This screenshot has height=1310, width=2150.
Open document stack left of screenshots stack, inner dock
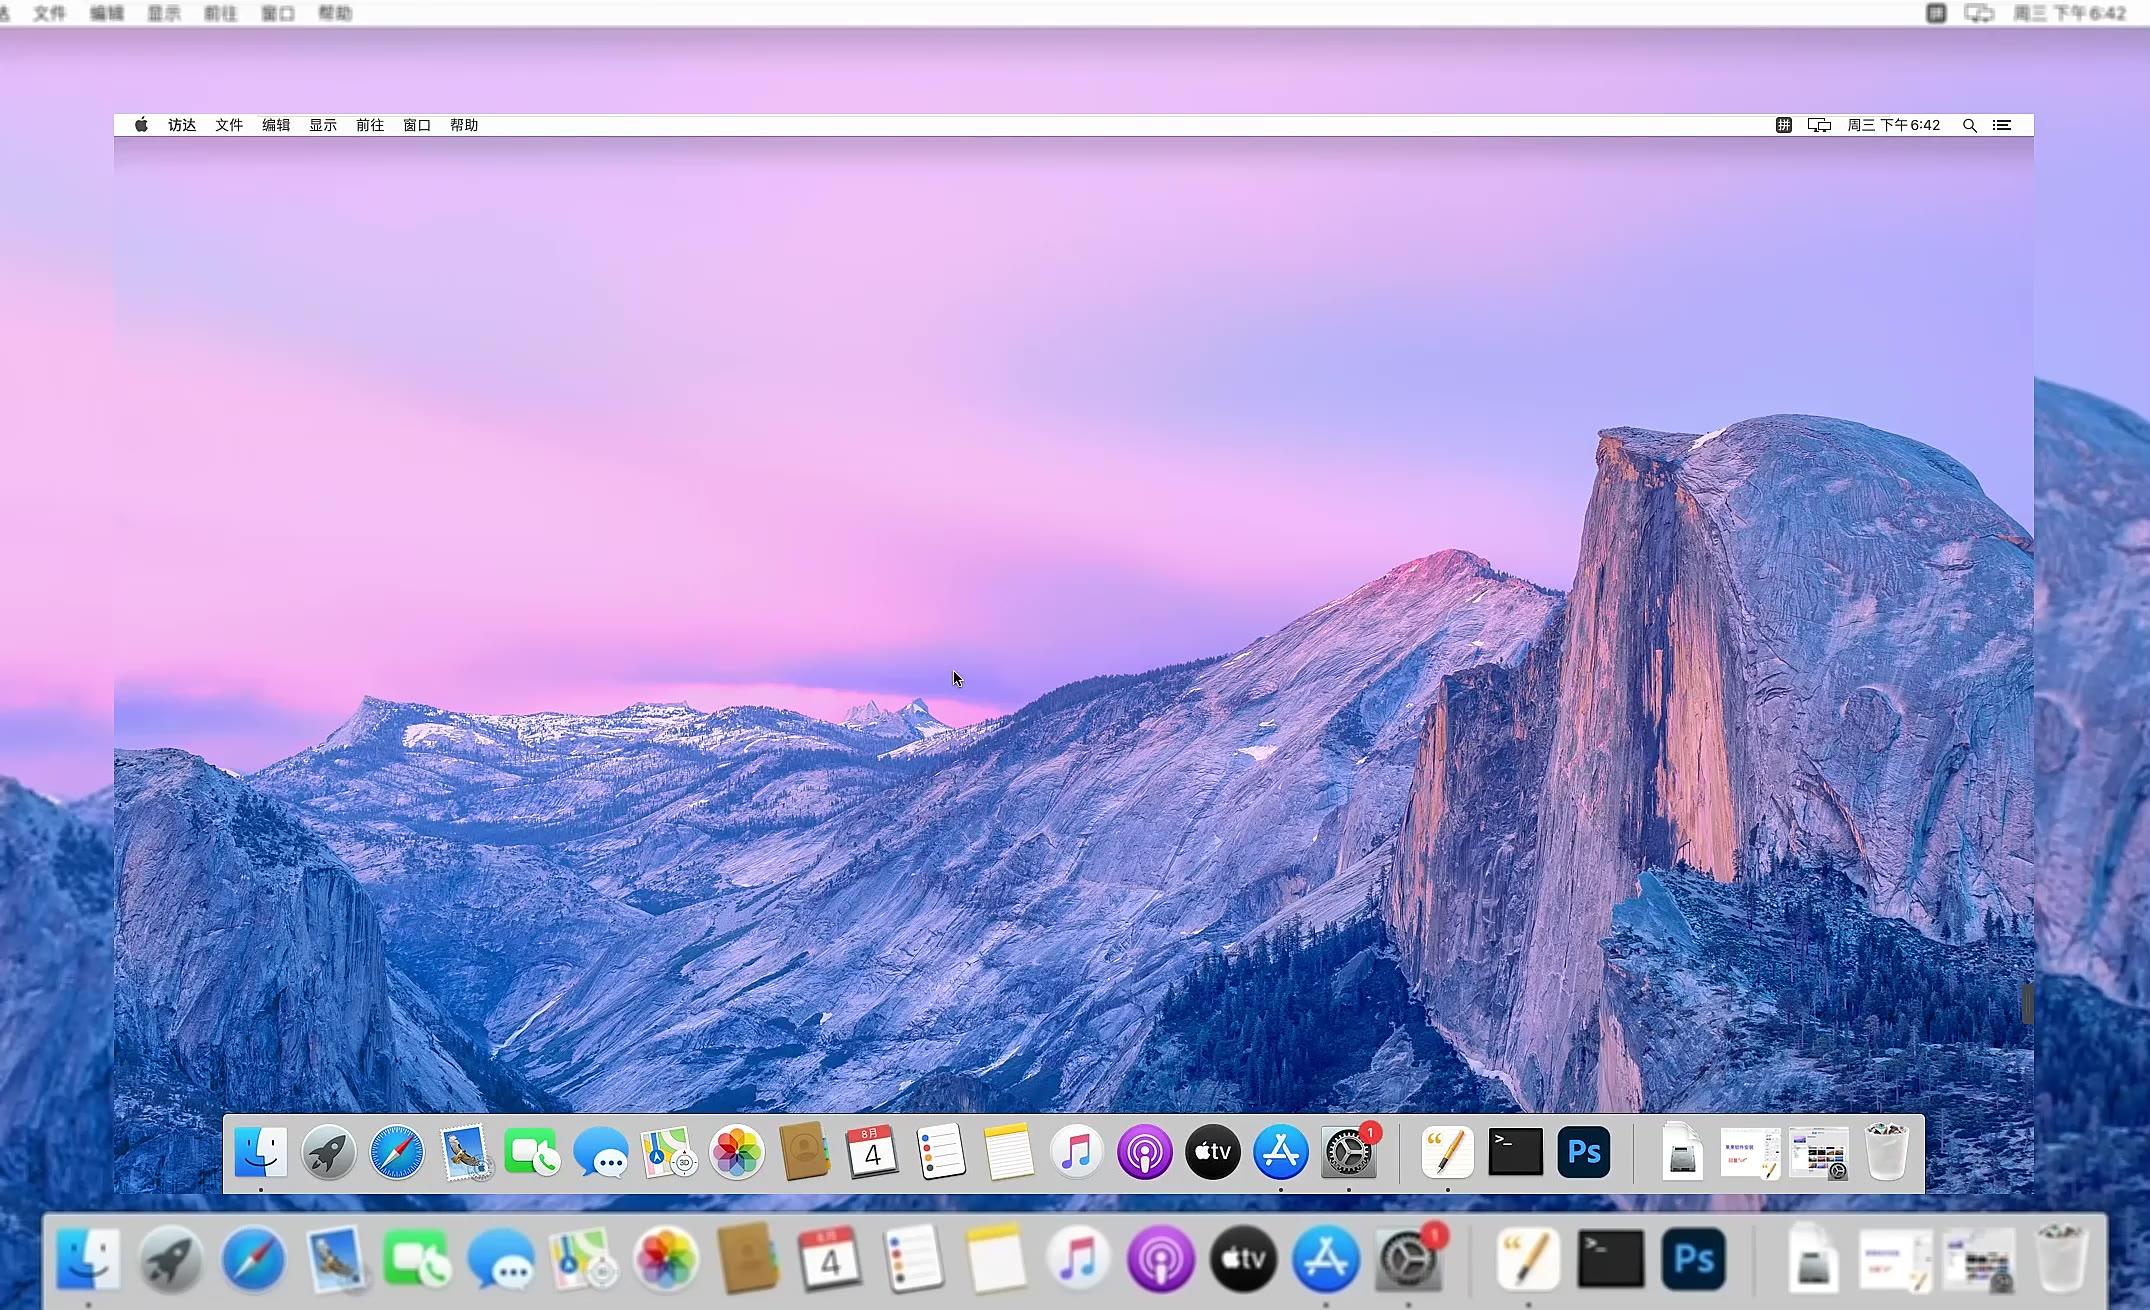(x=1751, y=1152)
